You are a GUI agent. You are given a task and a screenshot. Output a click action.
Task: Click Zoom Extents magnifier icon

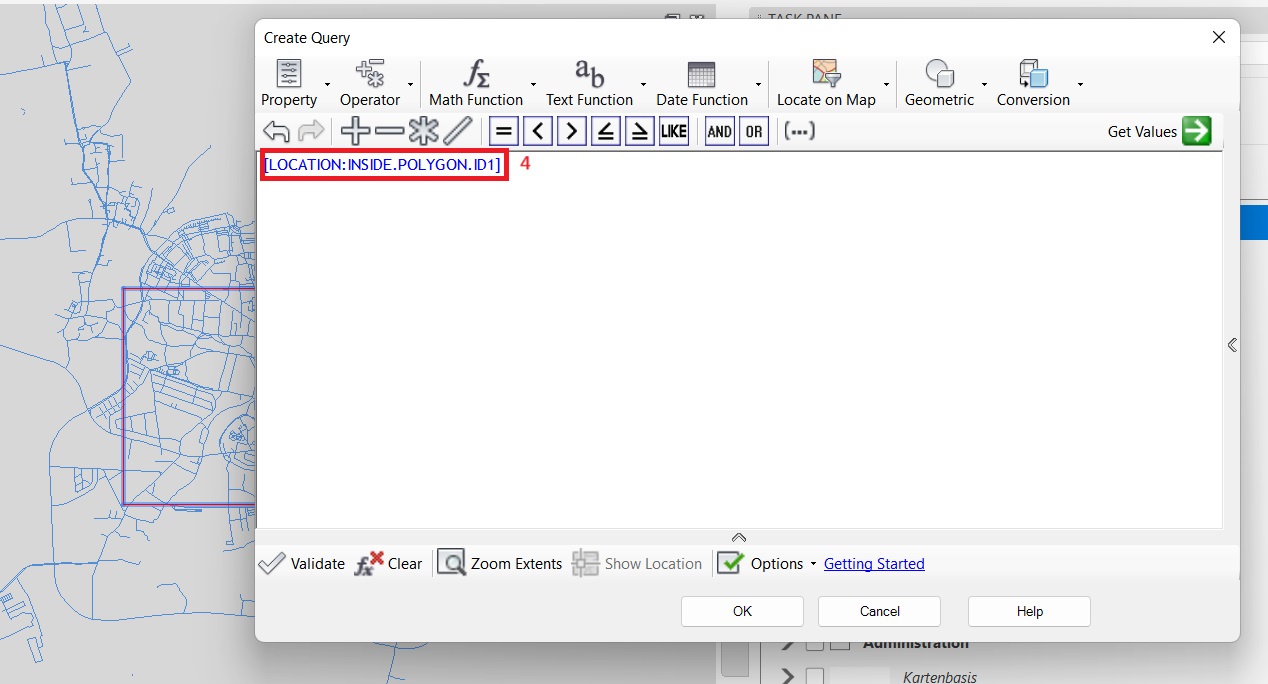(451, 563)
